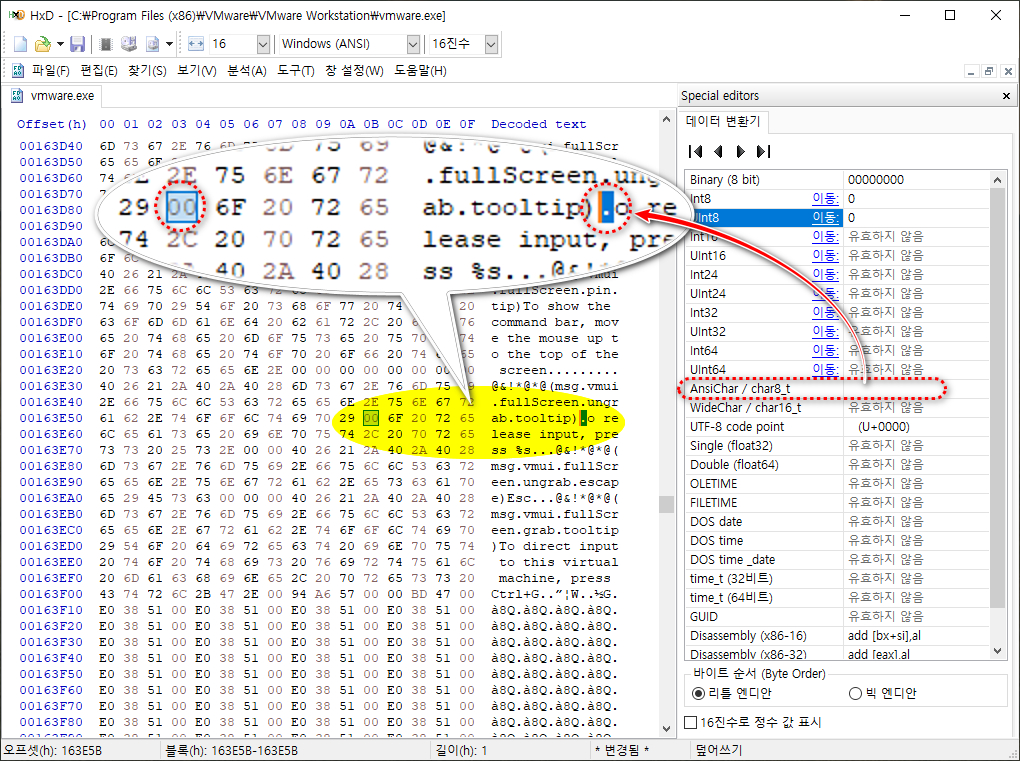Choose the 빅 엔디안 byte order
The image size is (1020, 761).
click(882, 693)
